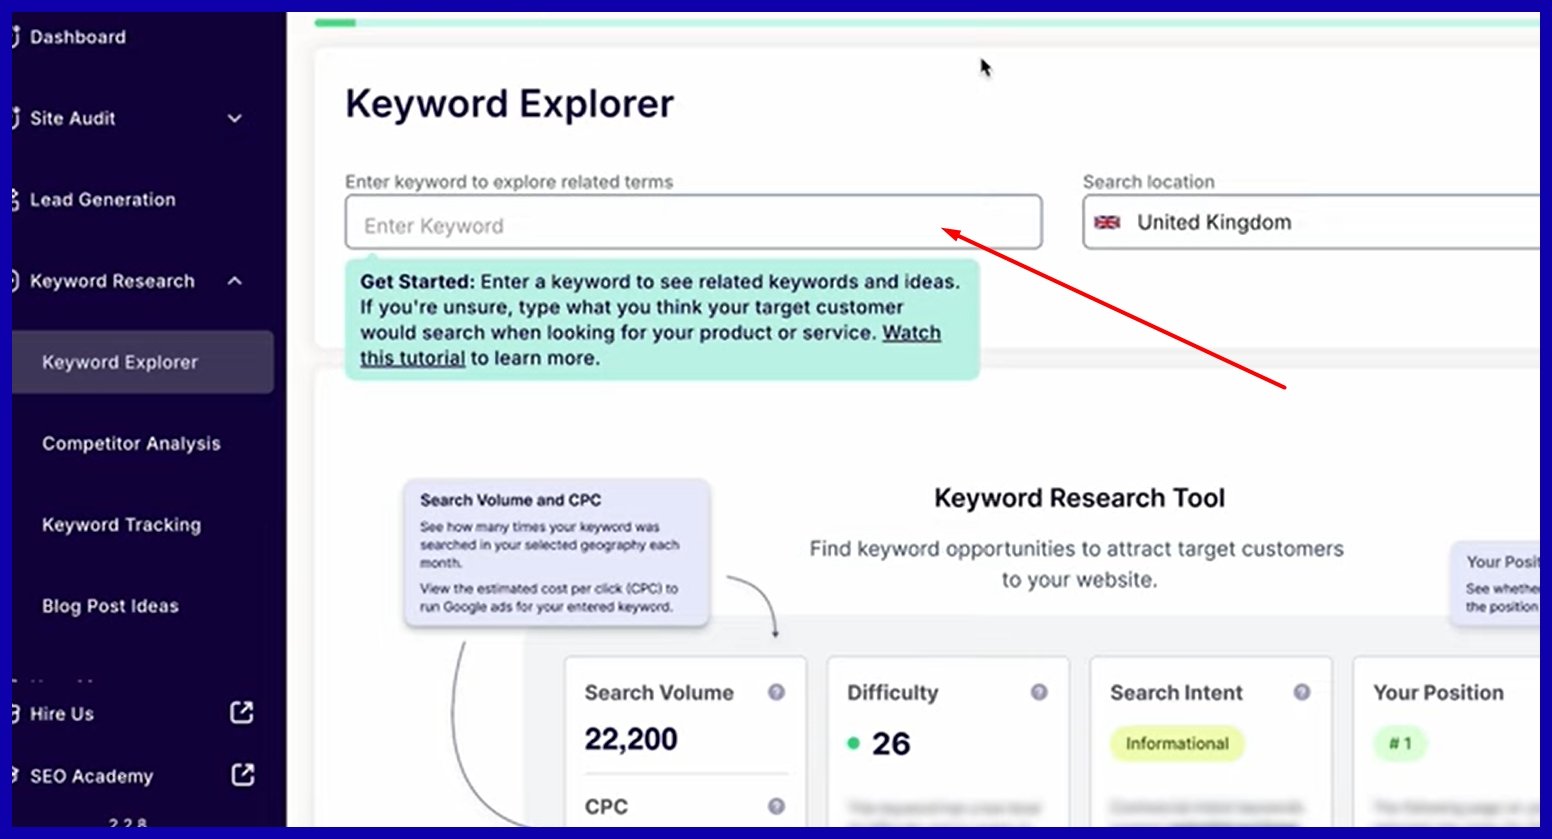
Task: Open Lead Generation in the sidebar
Action: click(102, 200)
